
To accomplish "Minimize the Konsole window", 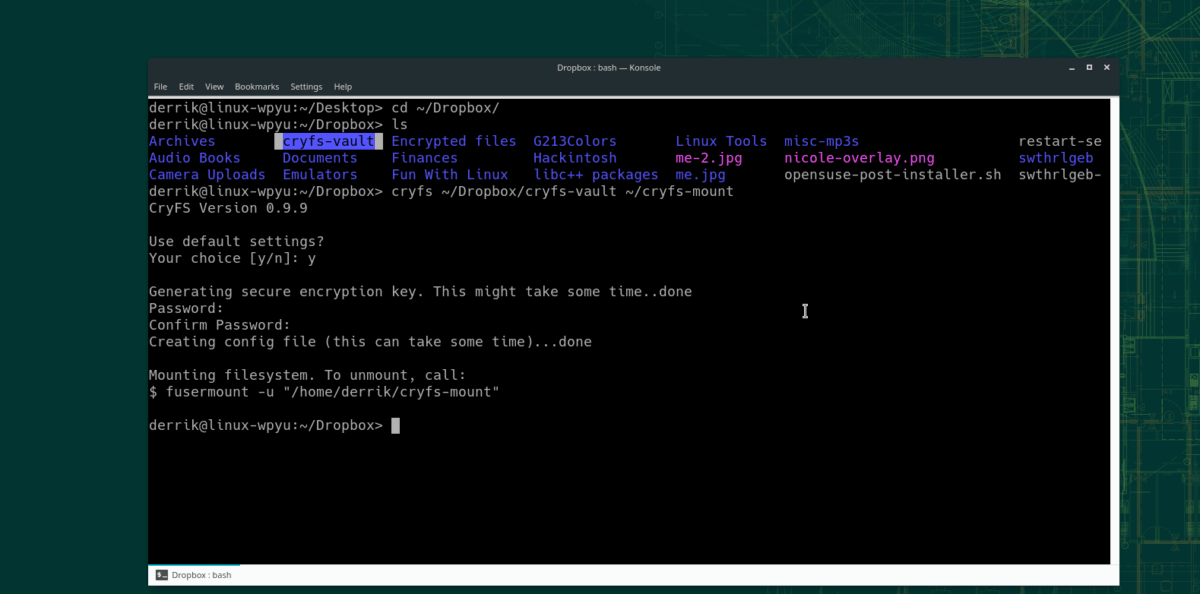I will [1071, 67].
